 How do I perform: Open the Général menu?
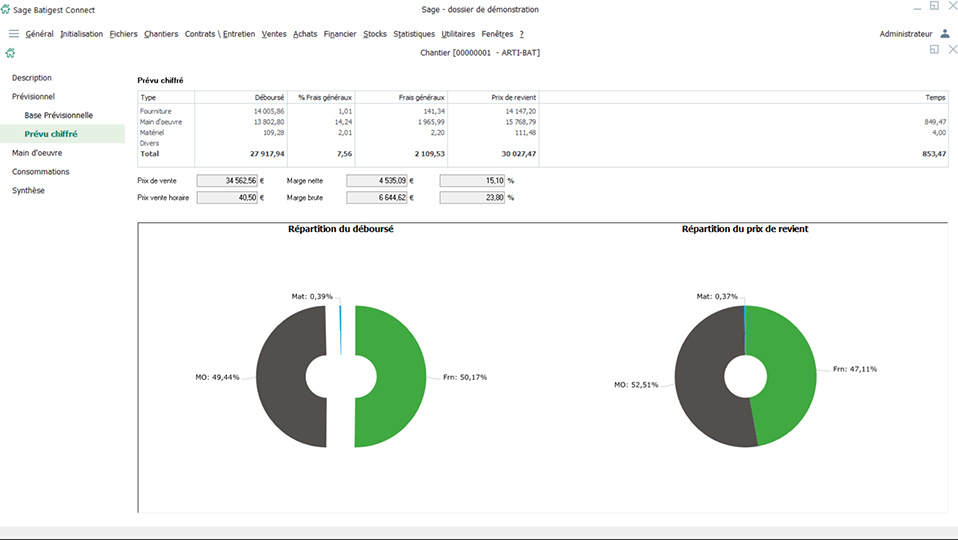pyautogui.click(x=40, y=34)
